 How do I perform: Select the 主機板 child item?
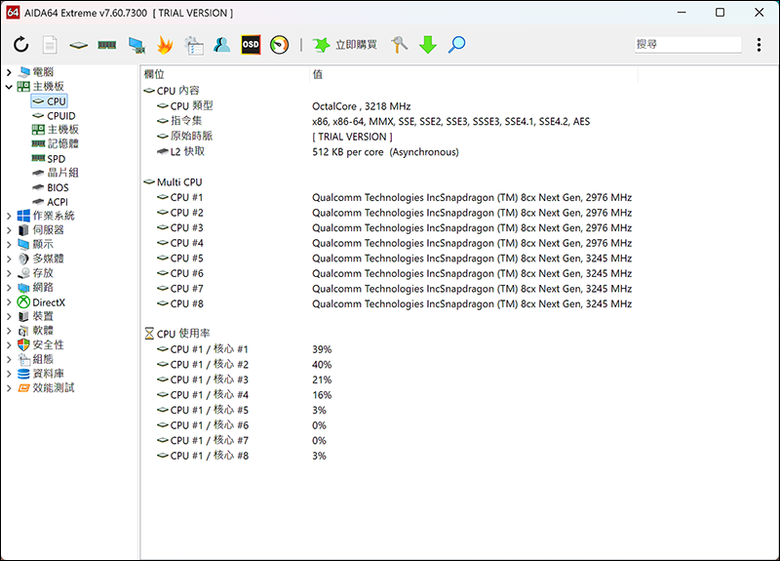(55, 130)
